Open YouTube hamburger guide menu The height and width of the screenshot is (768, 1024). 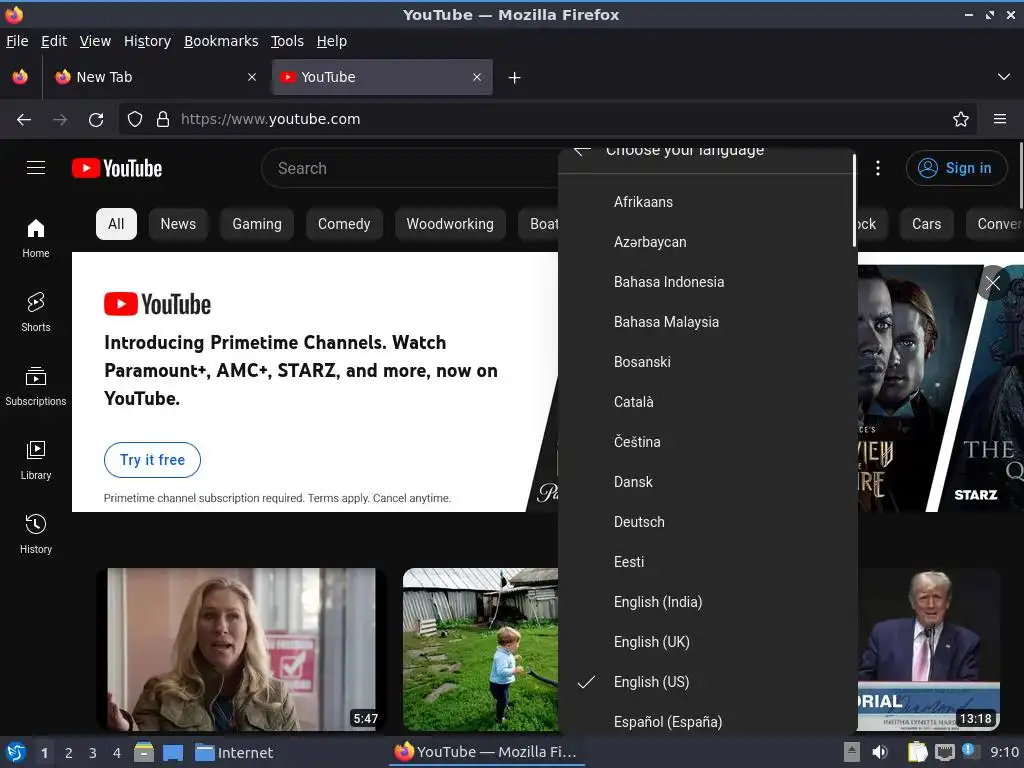coord(36,168)
